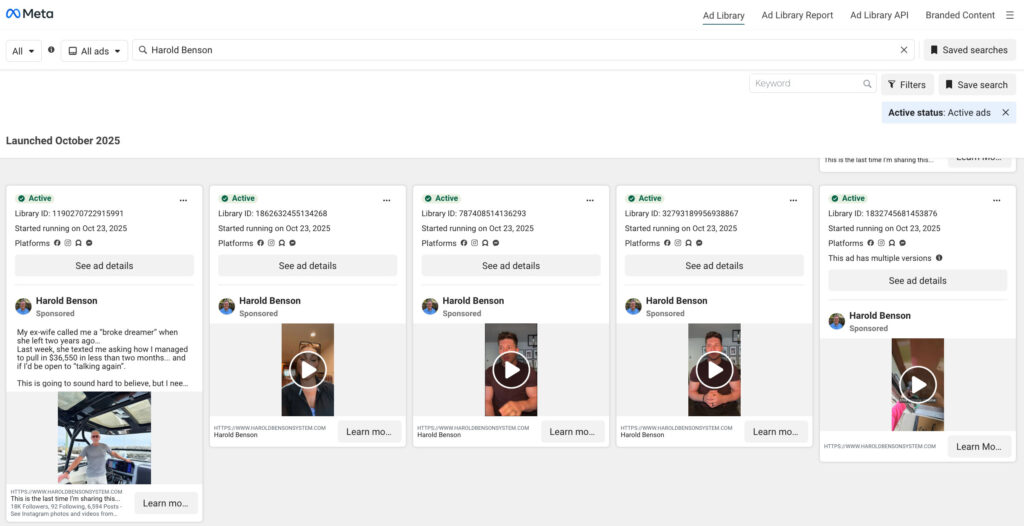The height and width of the screenshot is (526, 1024).
Task: Open the hamburger menu icon
Action: click(1010, 15)
